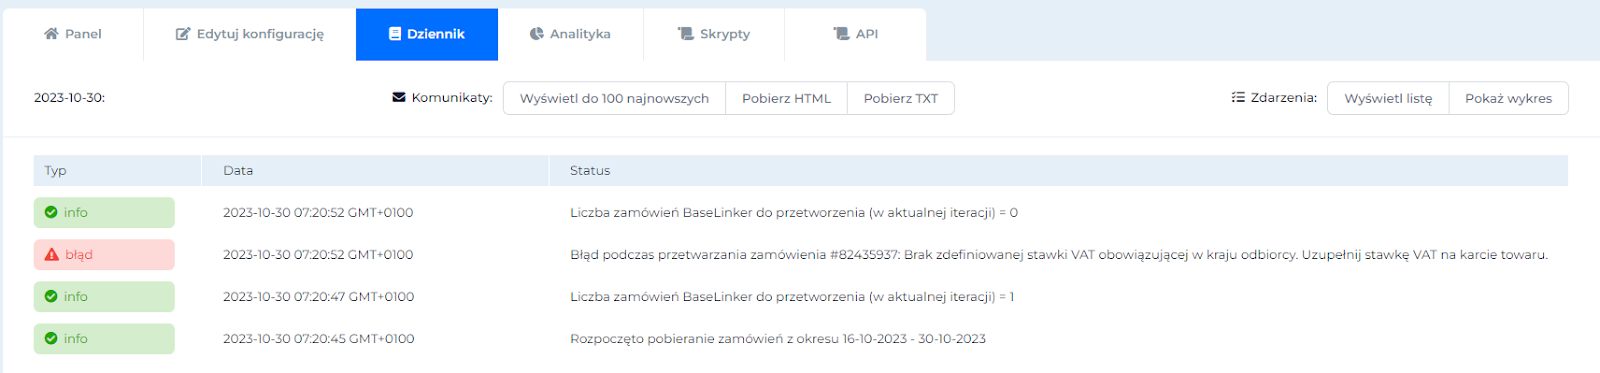The image size is (1600, 373).
Task: Click the pencil edit icon
Action: pos(183,34)
